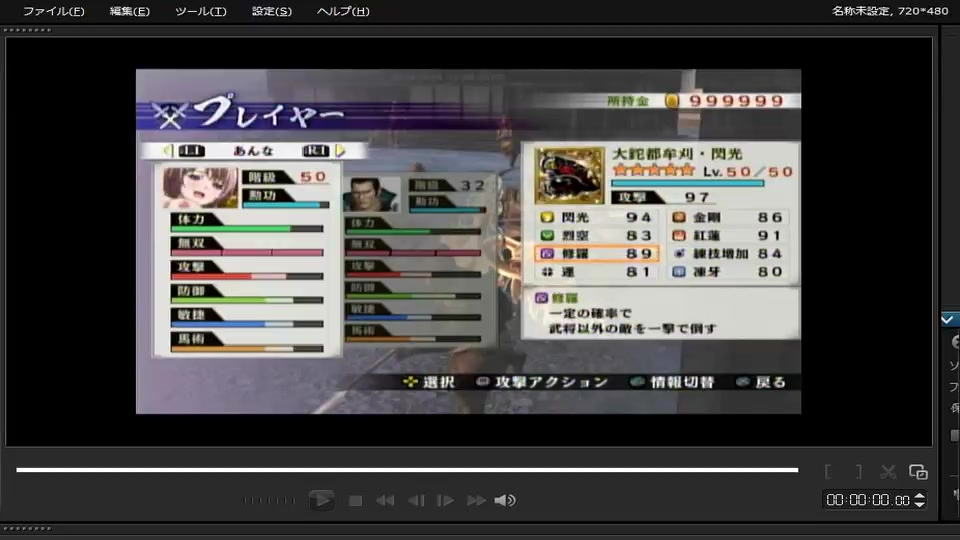
Task: Start playback with the Play button
Action: point(321,500)
